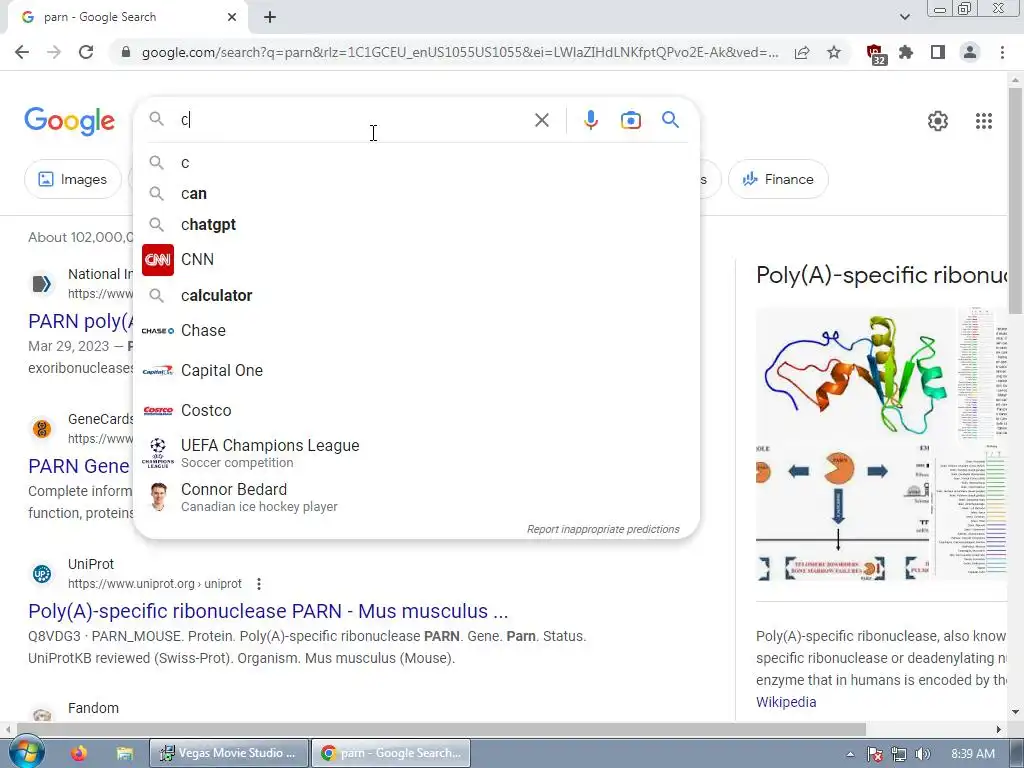The height and width of the screenshot is (768, 1024).
Task: Open the tab search dropdown arrow
Action: [905, 17]
